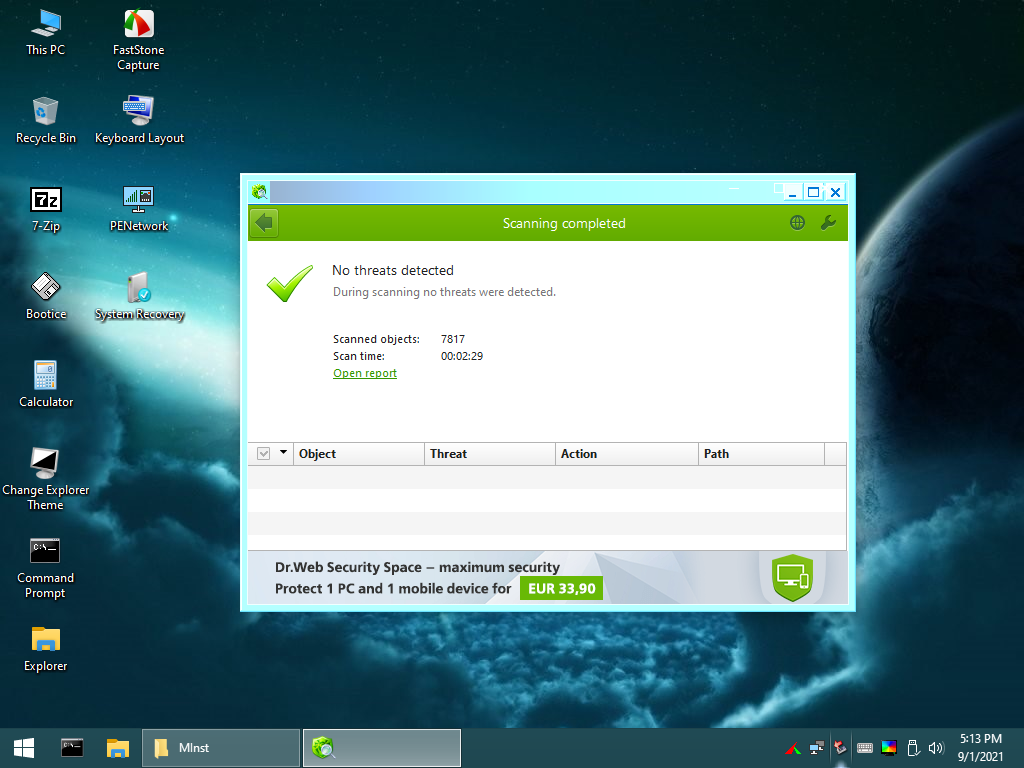Sort by the Object column header
This screenshot has height=768, width=1024.
(359, 454)
